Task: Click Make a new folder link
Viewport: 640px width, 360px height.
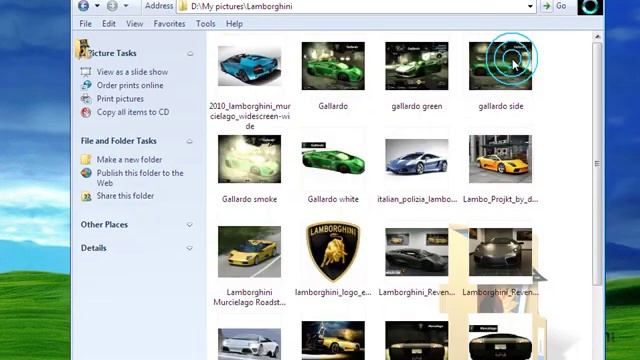Action: pos(129,160)
